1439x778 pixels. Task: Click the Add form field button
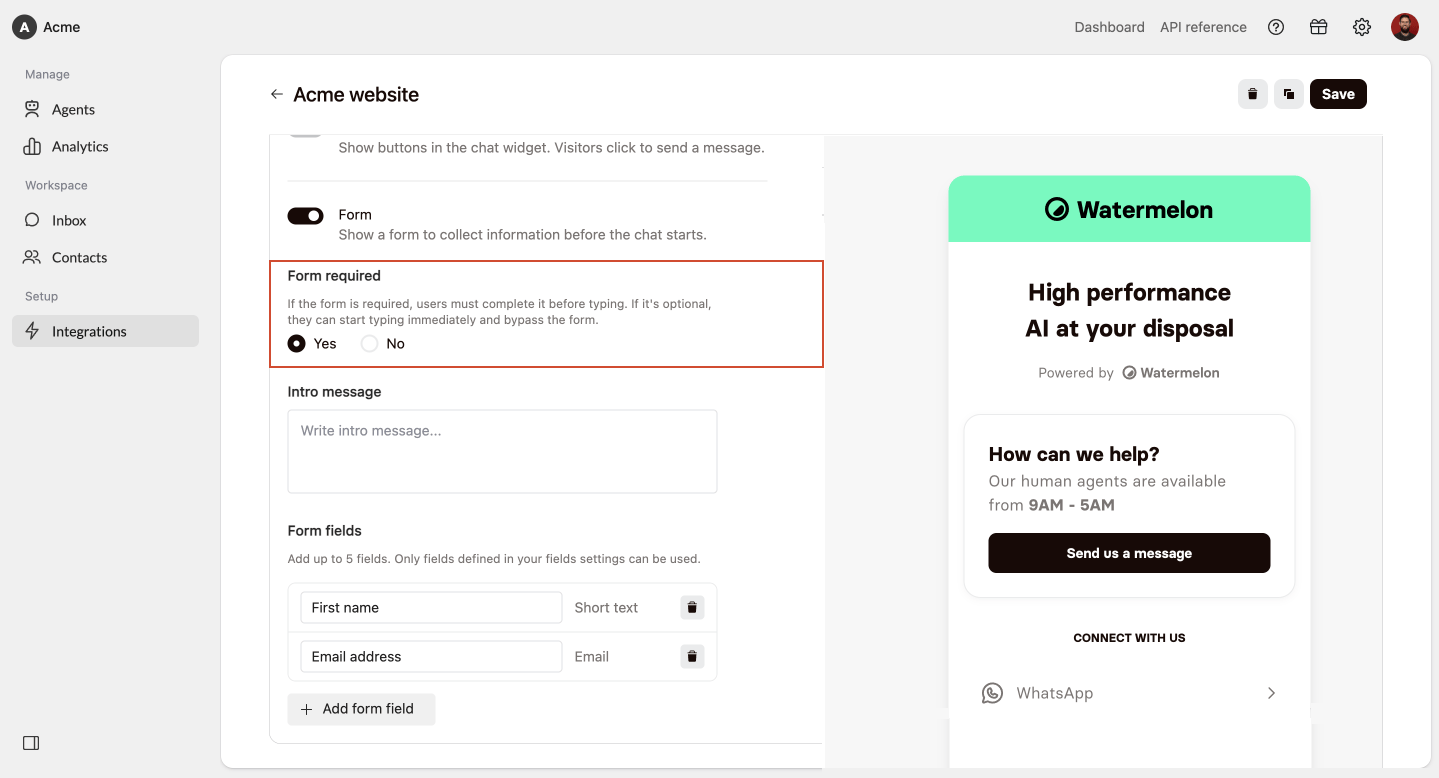[361, 708]
